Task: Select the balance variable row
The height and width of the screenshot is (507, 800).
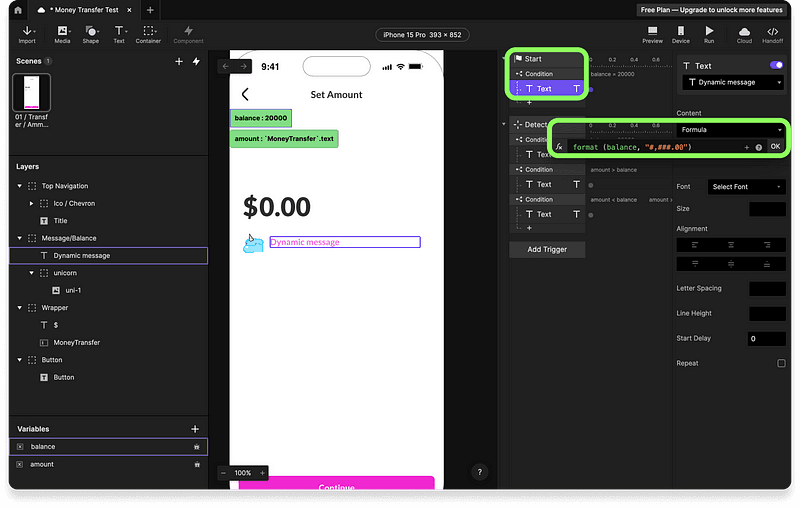Action: (x=108, y=447)
